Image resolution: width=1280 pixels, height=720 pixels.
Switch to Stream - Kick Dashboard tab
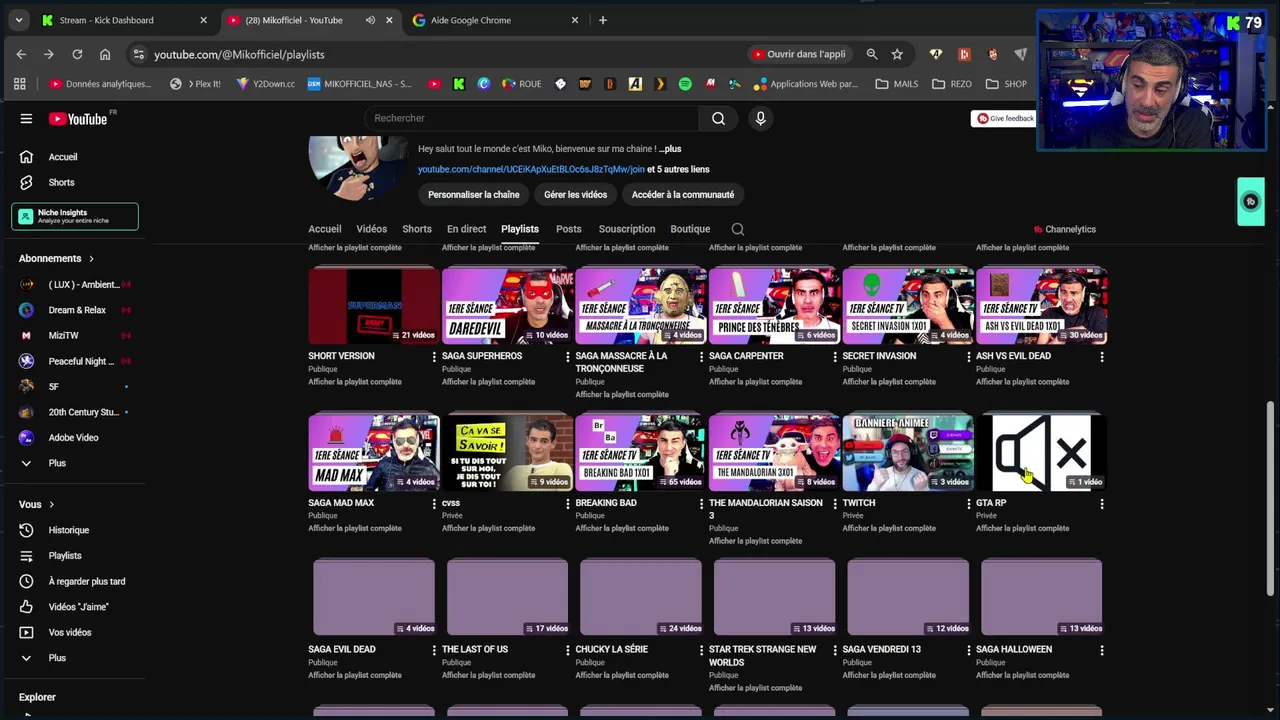click(125, 20)
